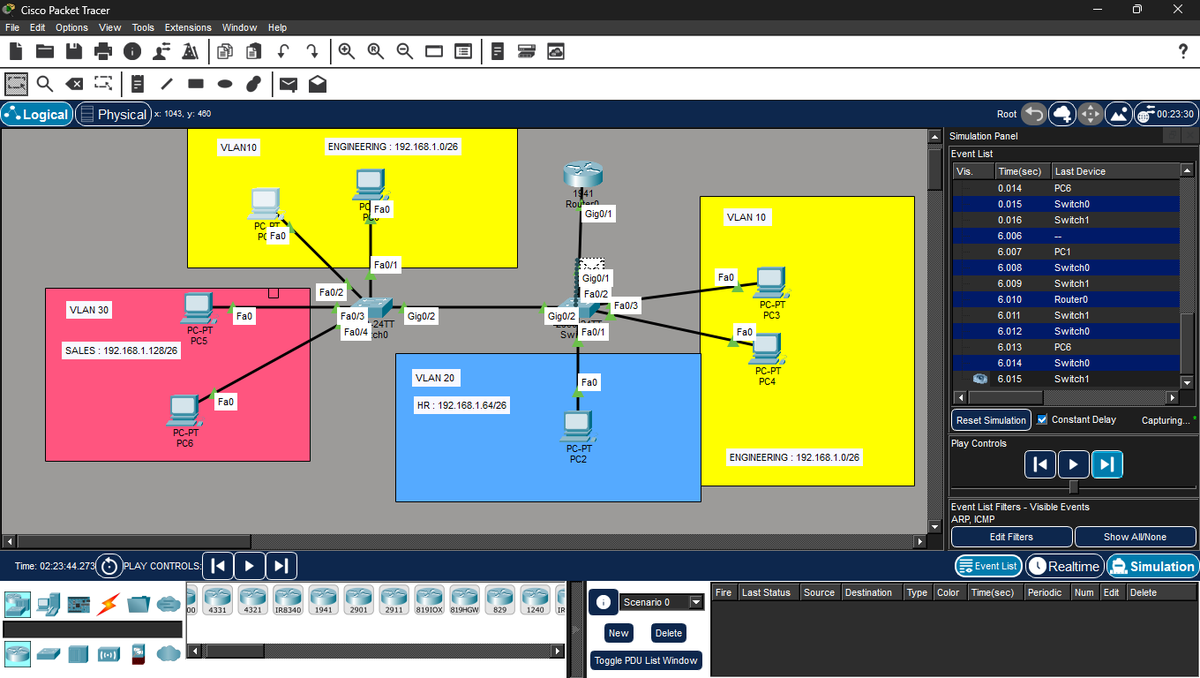
Task: Click the Select tool icon
Action: pos(16,84)
